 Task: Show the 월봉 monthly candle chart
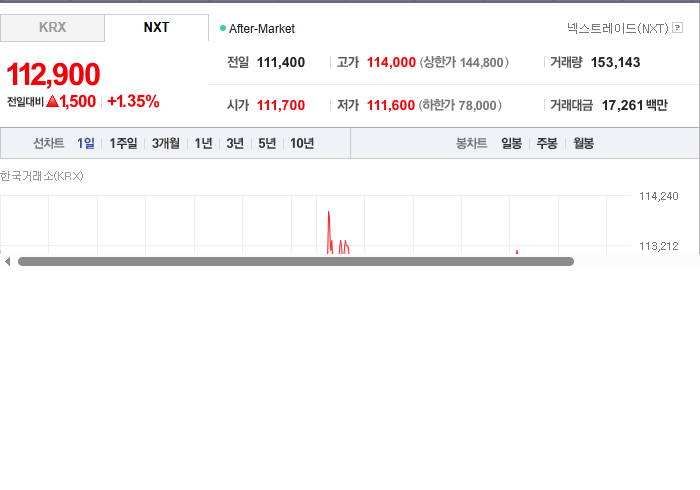click(x=583, y=143)
